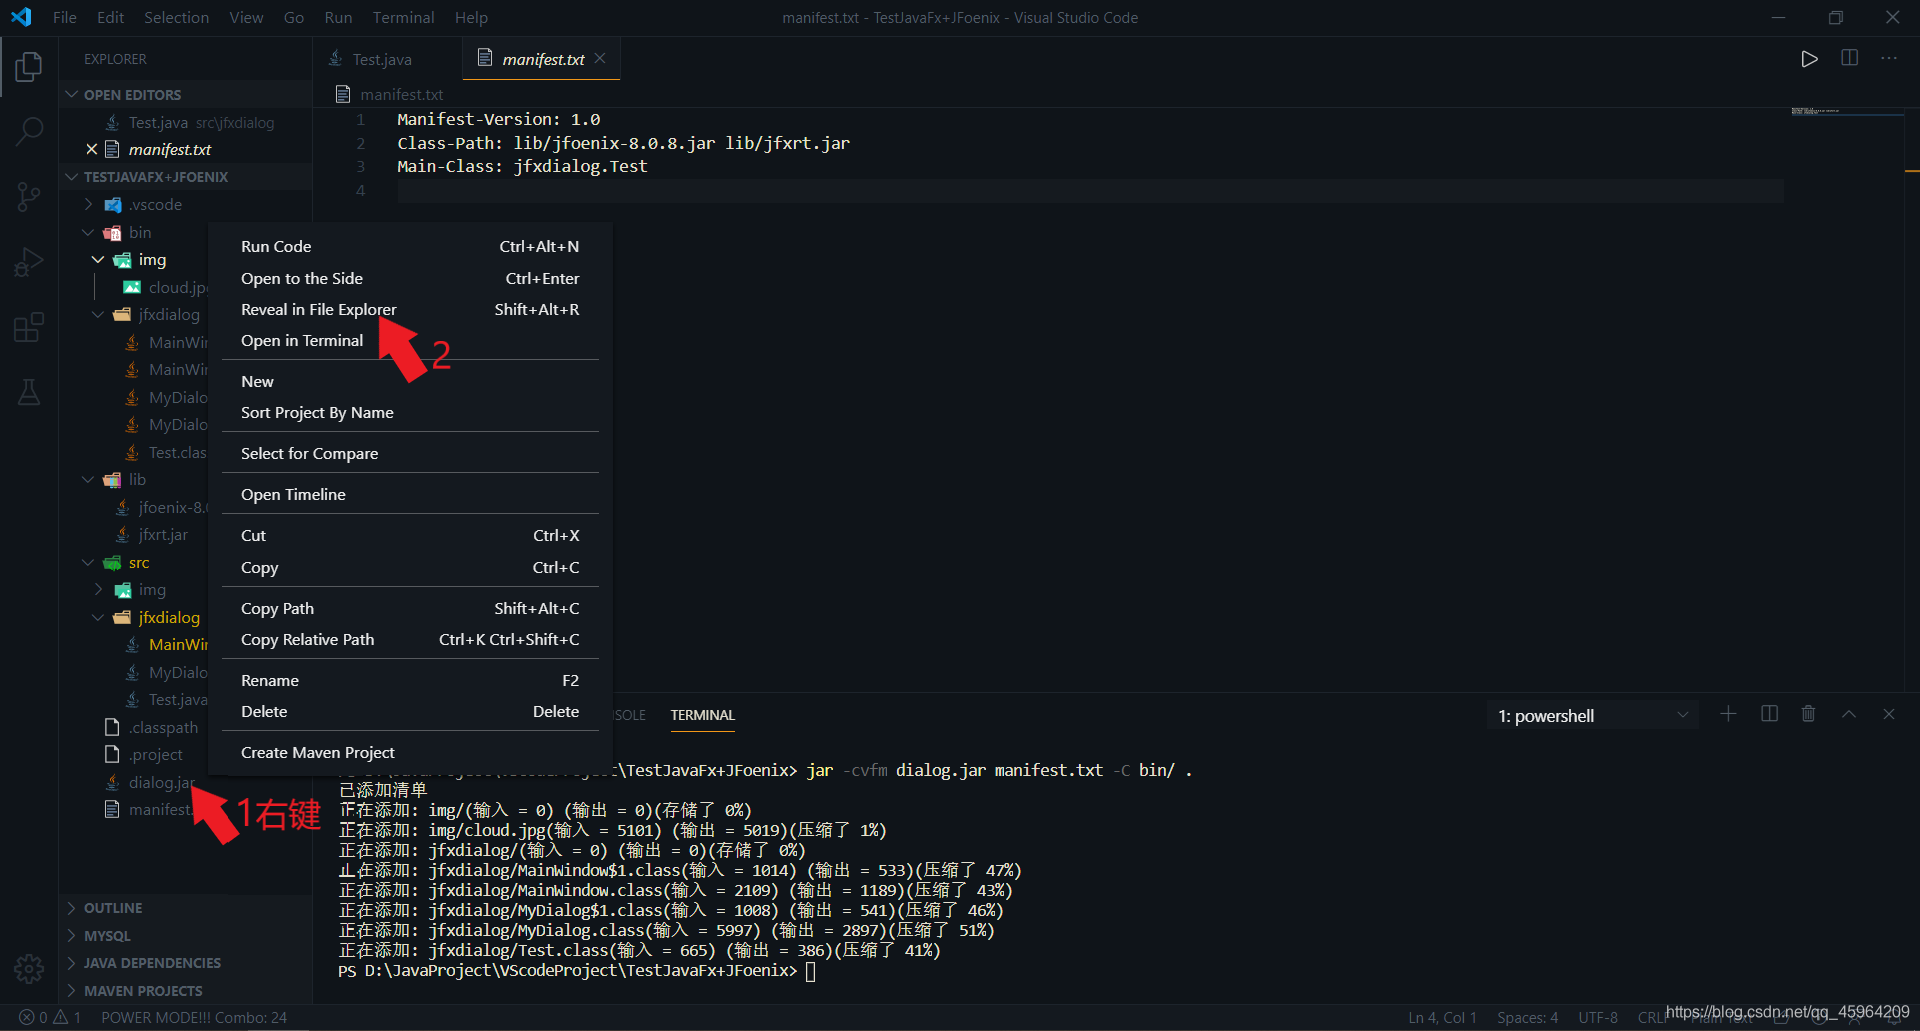The image size is (1920, 1031).
Task: Create a new terminal with plus icon
Action: (1728, 714)
